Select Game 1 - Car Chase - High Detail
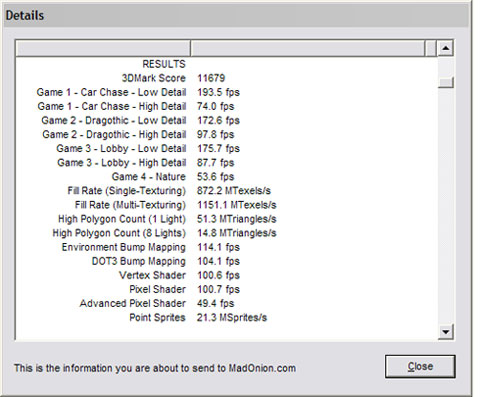The width and height of the screenshot is (480, 397). 112,106
